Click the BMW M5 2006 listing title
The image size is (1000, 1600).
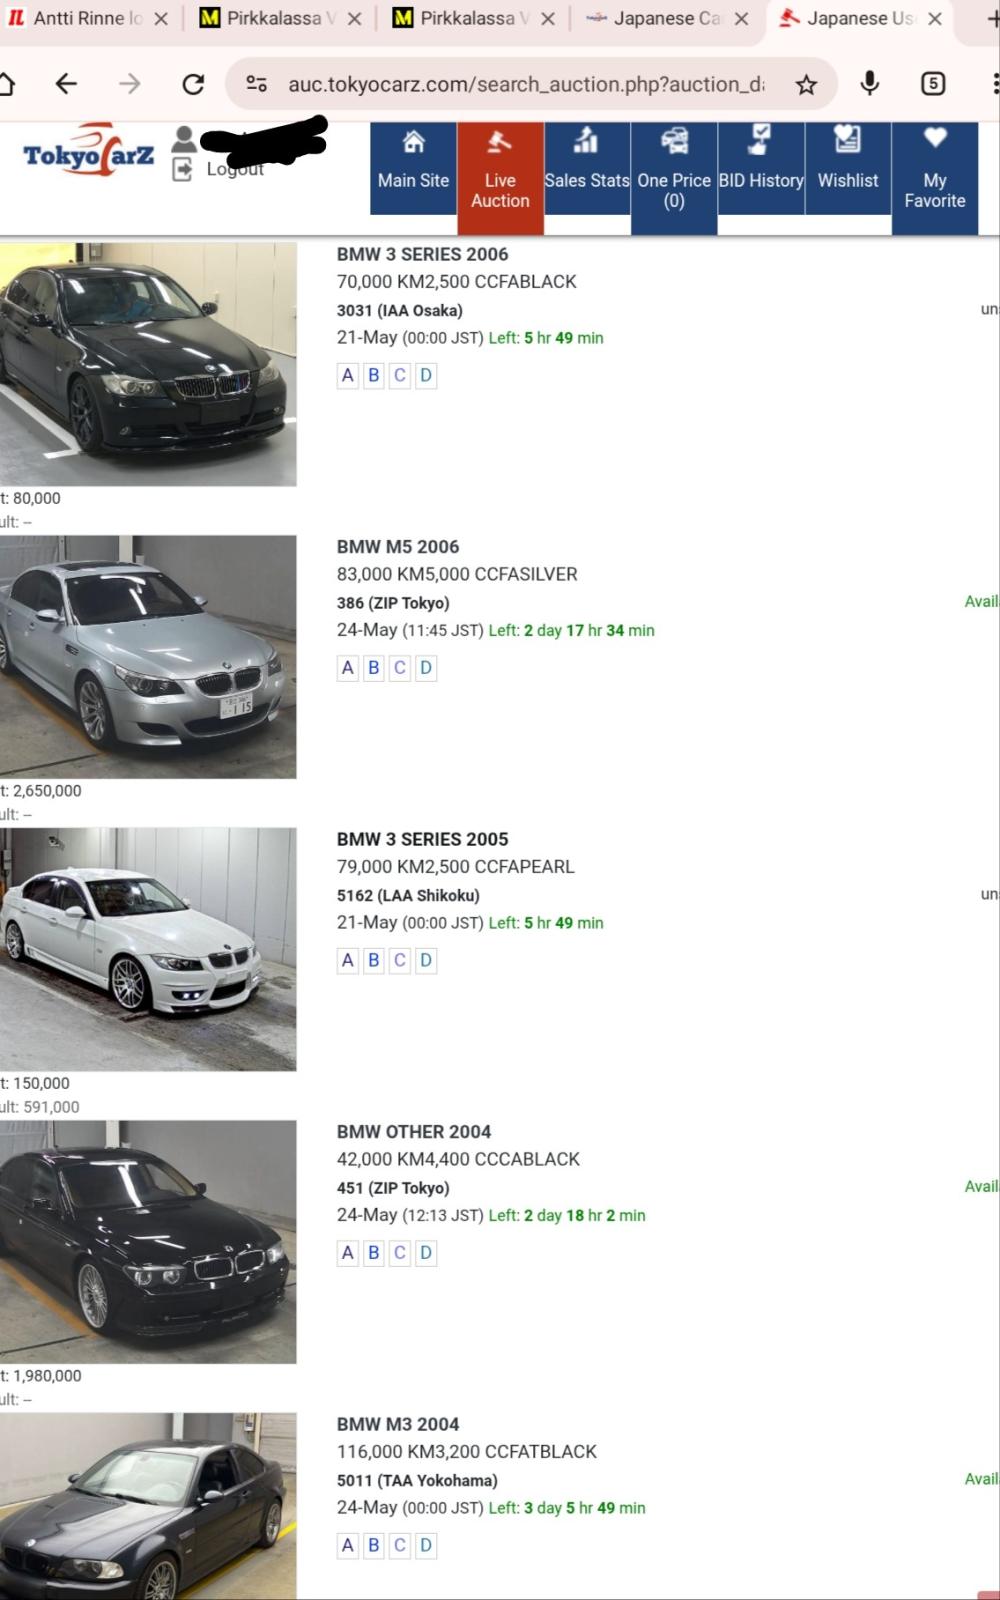398,547
